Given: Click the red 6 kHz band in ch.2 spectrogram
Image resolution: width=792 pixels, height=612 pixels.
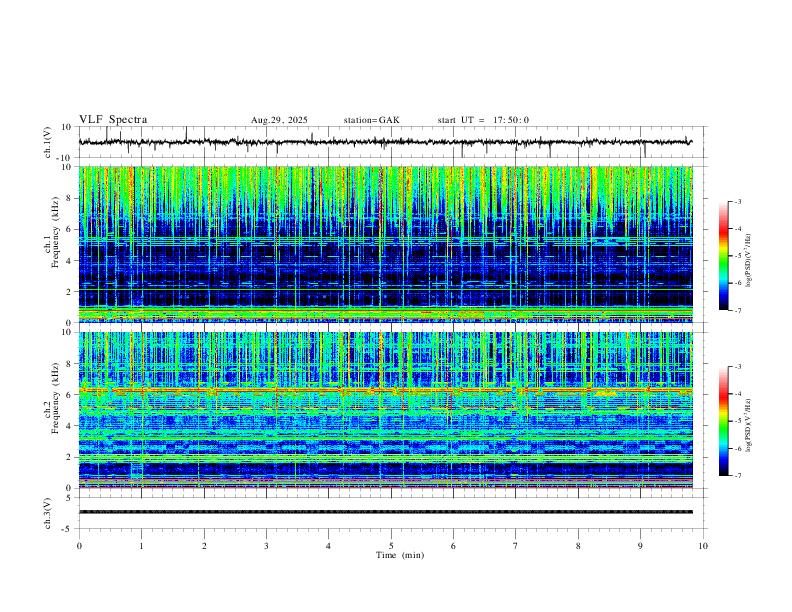Looking at the screenshot, I should 386,390.
